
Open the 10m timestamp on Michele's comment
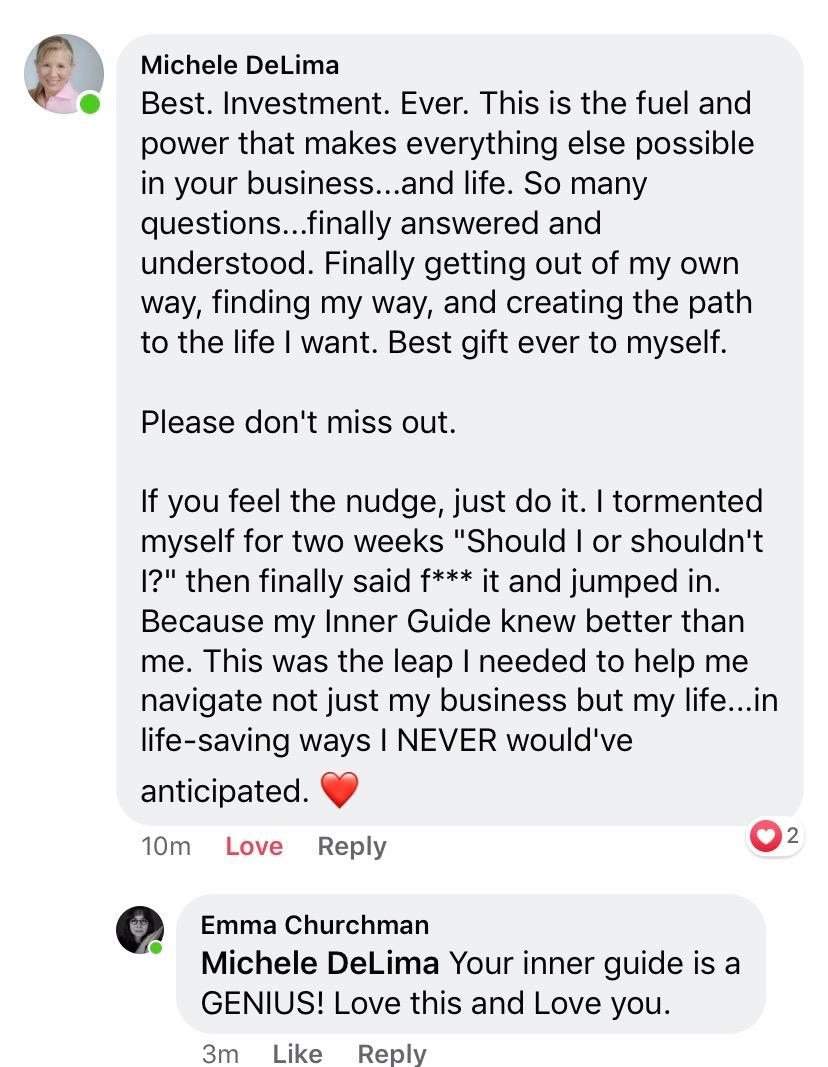[x=166, y=846]
